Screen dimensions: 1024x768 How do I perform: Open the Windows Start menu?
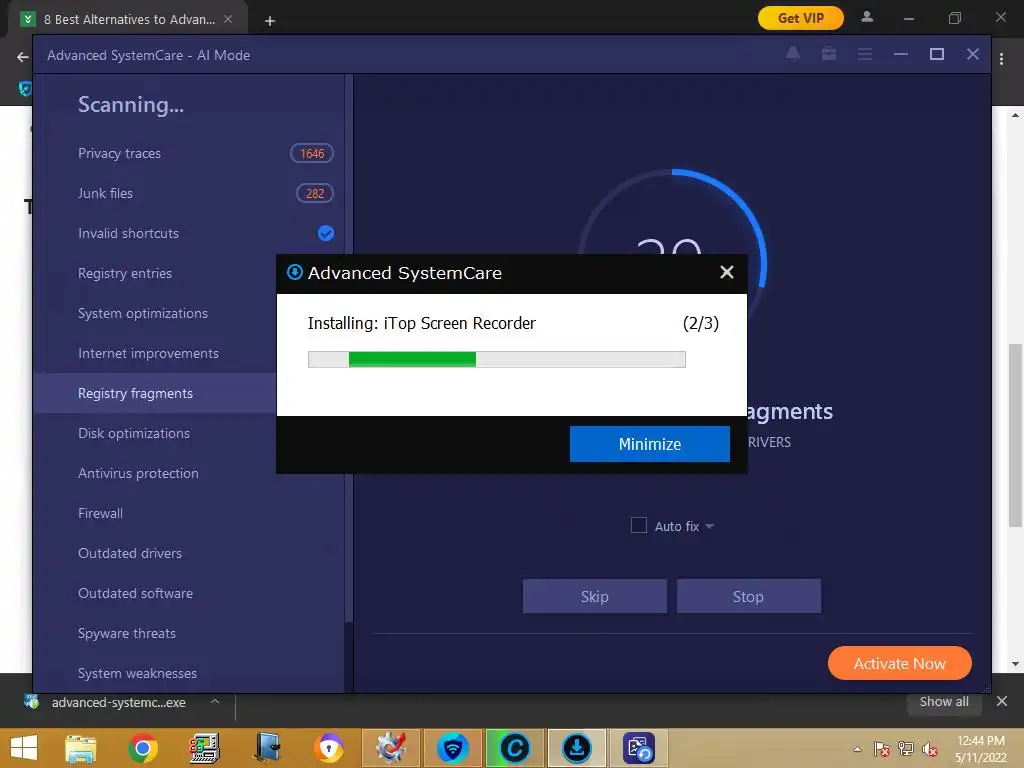tap(24, 748)
